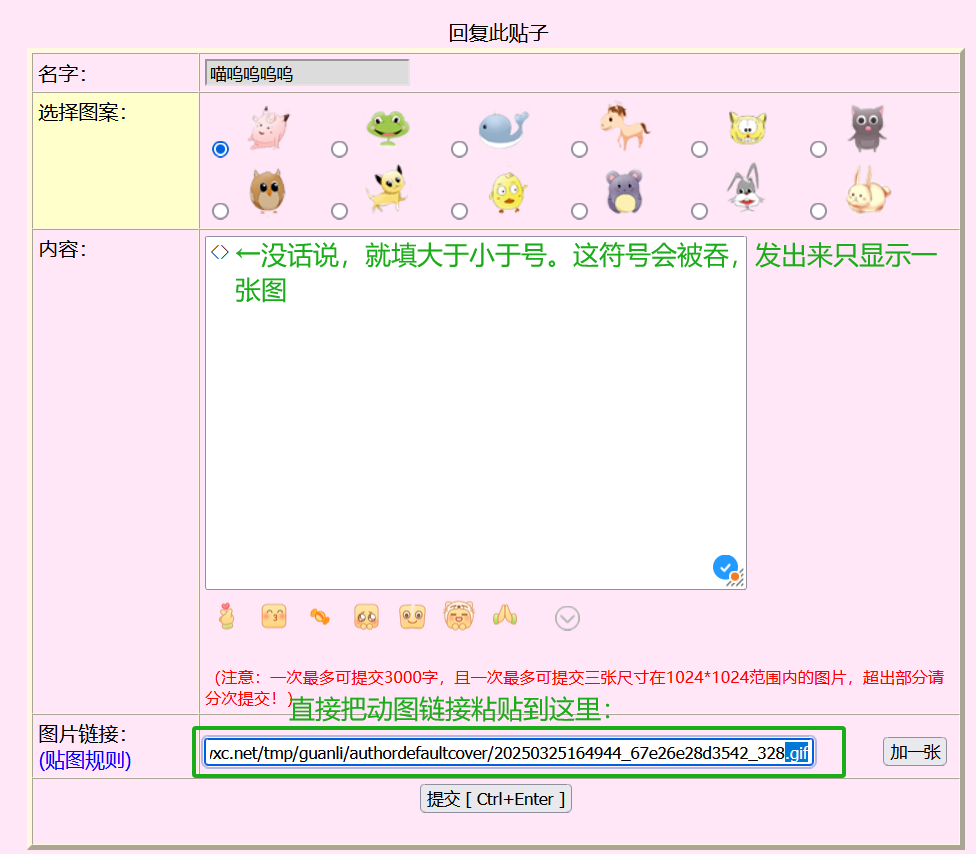Expand more emojis with the down arrow
This screenshot has width=976, height=854.
[567, 618]
